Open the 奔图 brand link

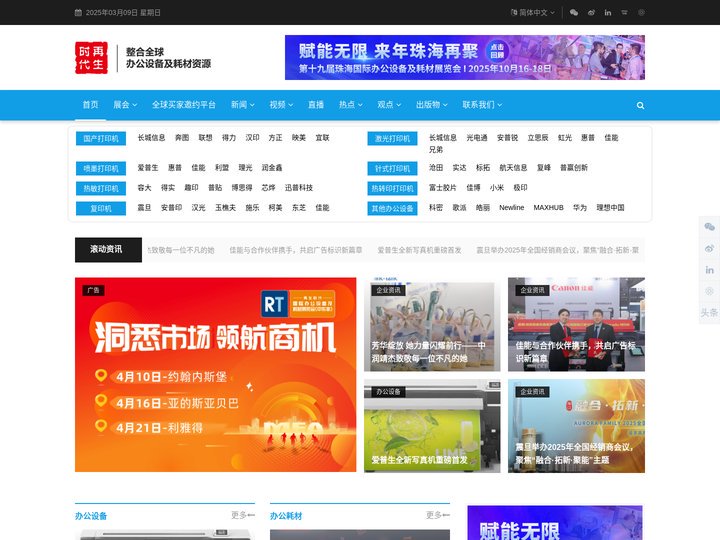point(182,137)
